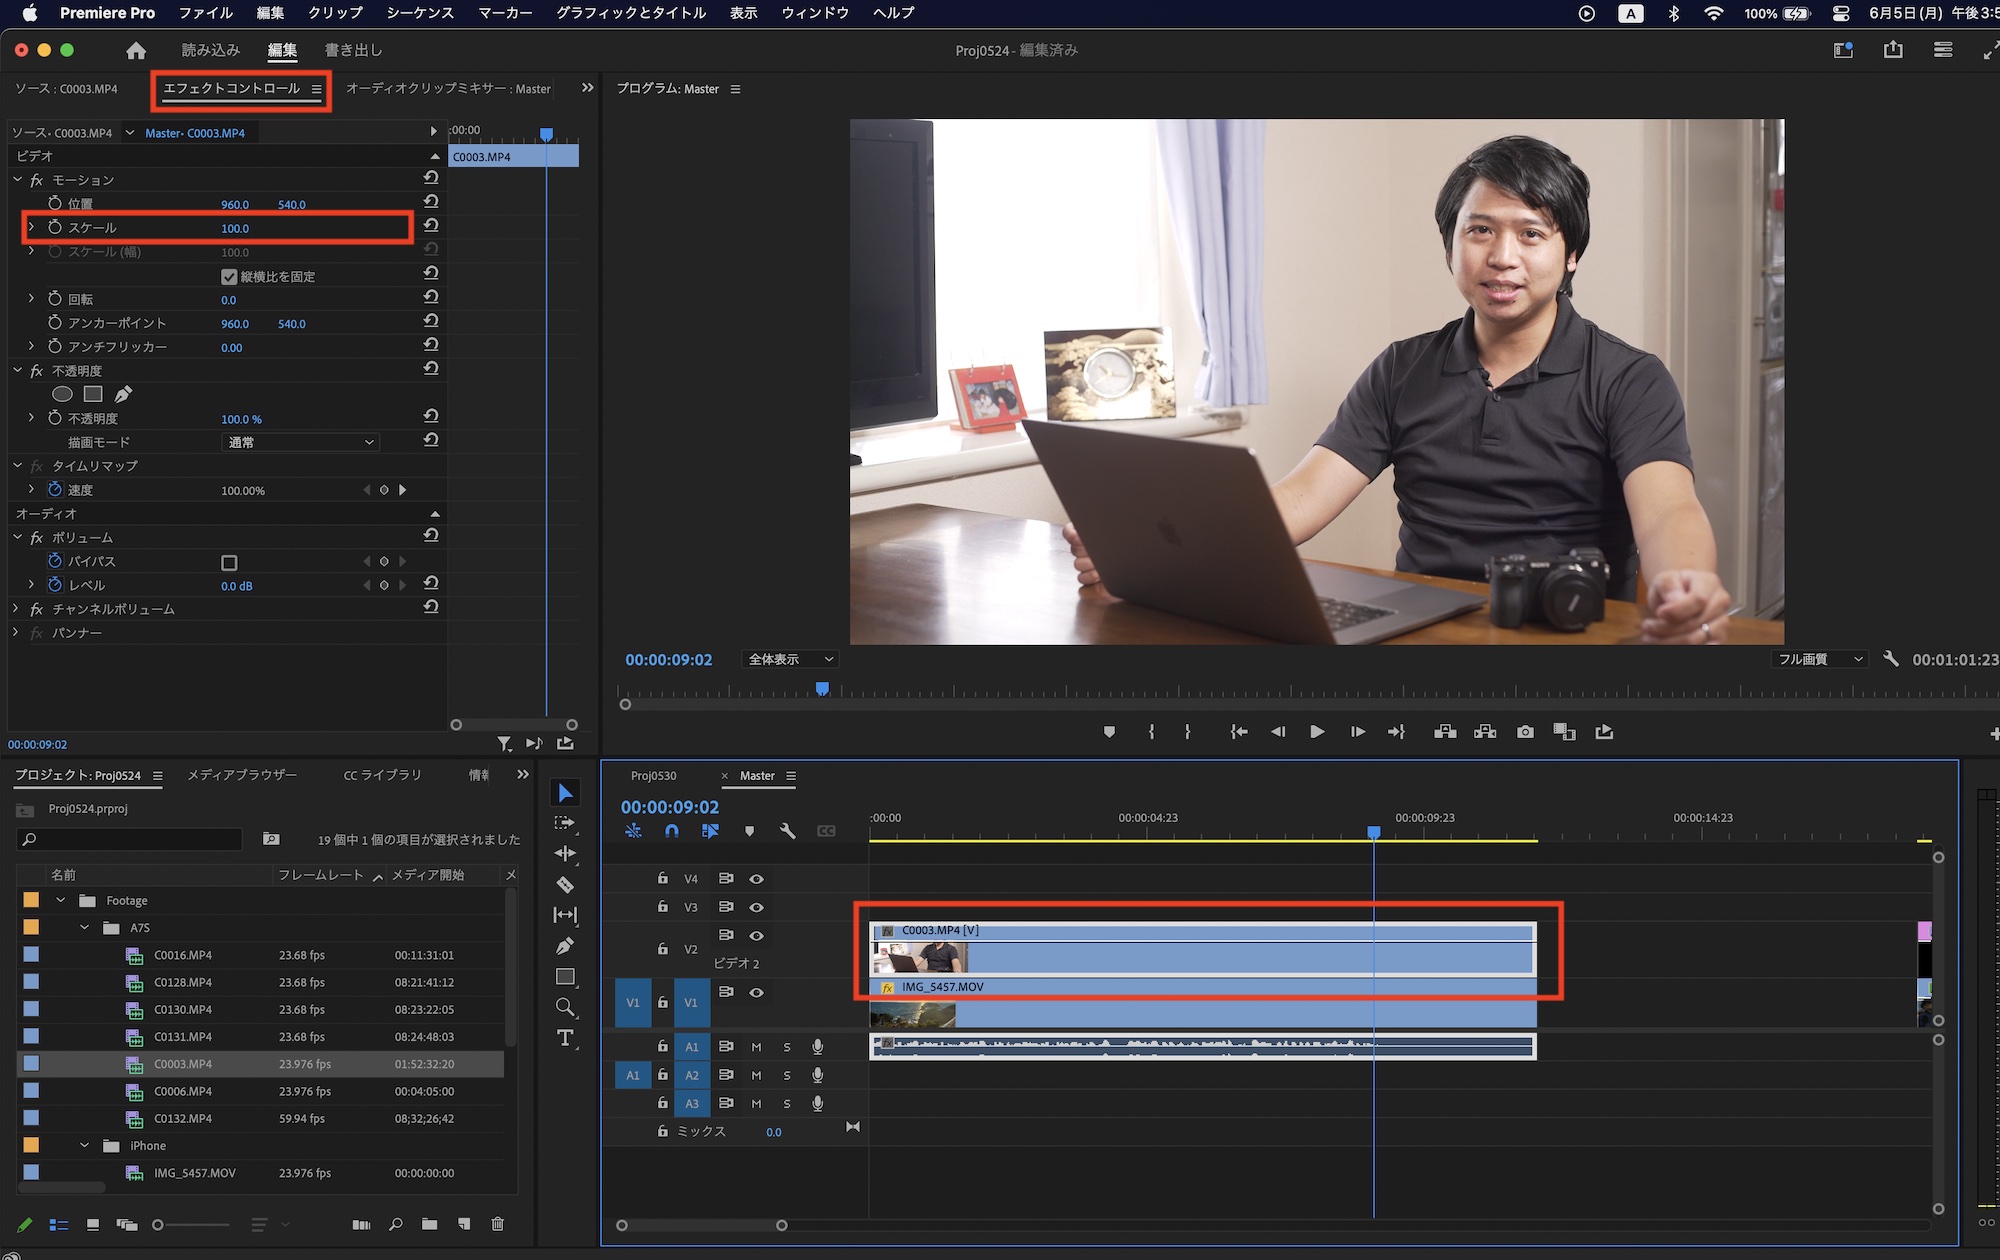This screenshot has width=2000, height=1260.
Task: Select the Zoom tool magnifier
Action: [x=565, y=1007]
